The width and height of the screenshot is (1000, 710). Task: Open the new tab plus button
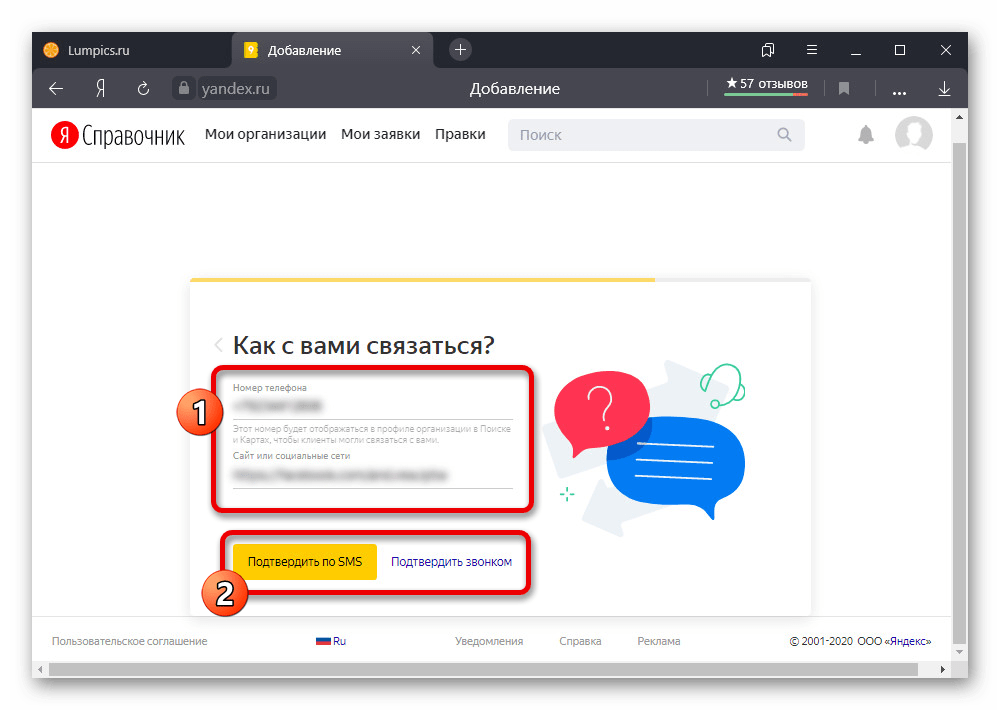pyautogui.click(x=460, y=50)
